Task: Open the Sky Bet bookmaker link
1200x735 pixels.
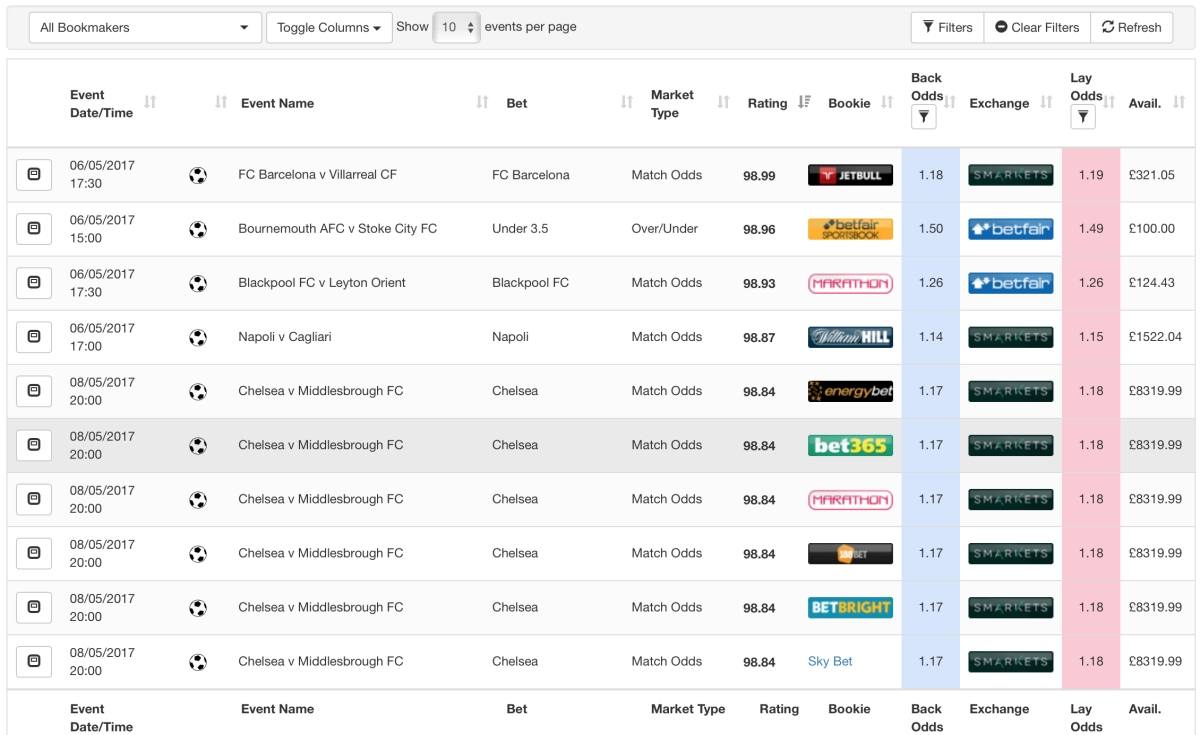Action: 830,661
